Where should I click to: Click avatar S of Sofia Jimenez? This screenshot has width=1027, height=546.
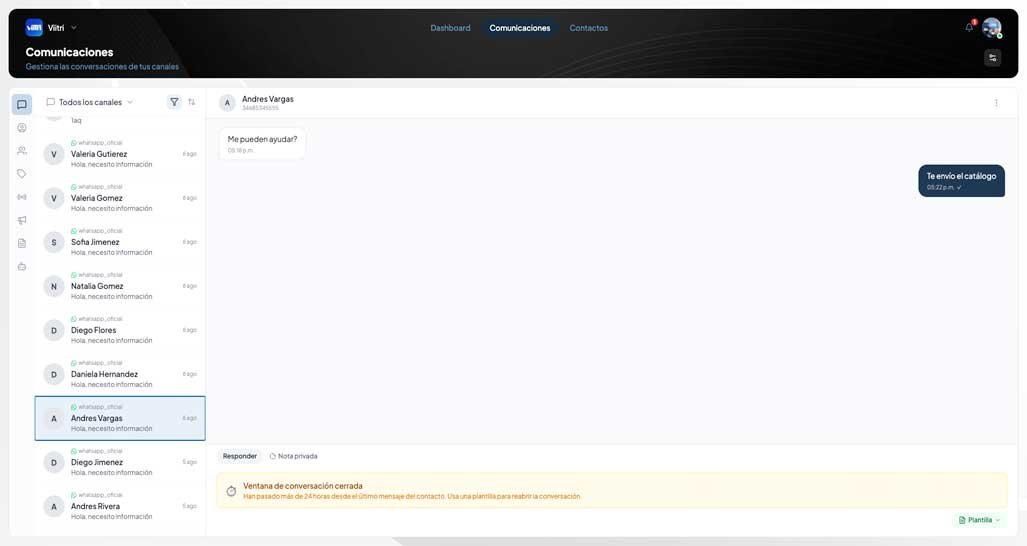(x=54, y=242)
